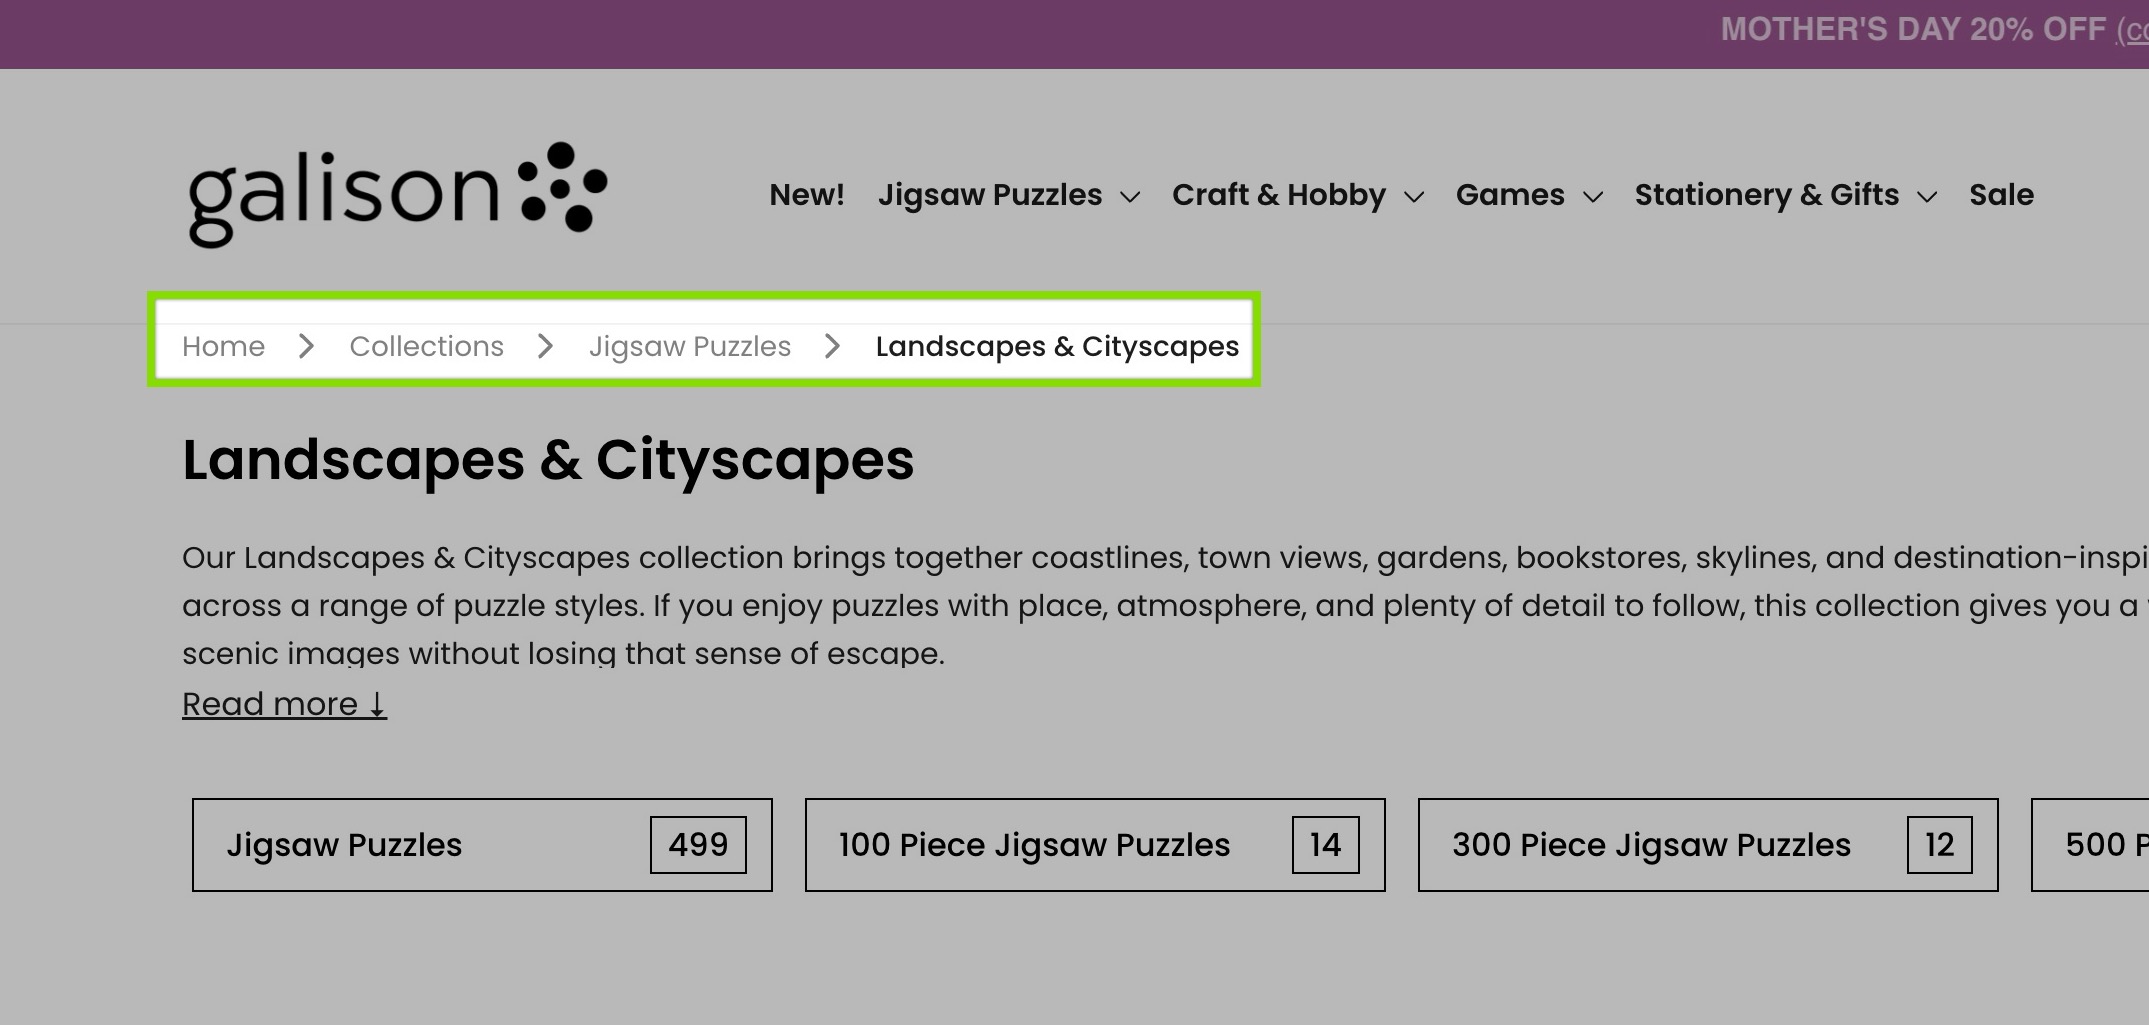Viewport: 2149px width, 1025px height.
Task: Click the count badge 499
Action: [698, 845]
